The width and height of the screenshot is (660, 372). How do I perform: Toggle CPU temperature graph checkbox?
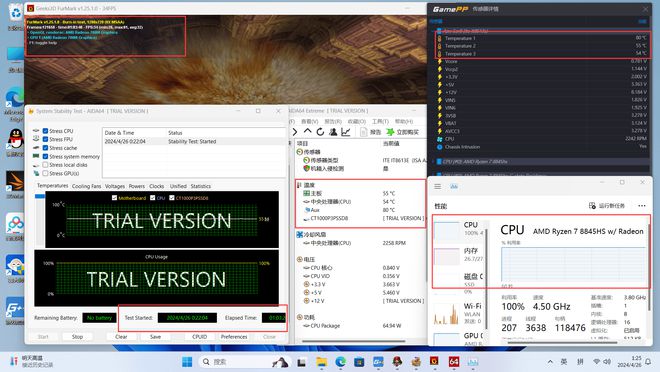pos(153,198)
